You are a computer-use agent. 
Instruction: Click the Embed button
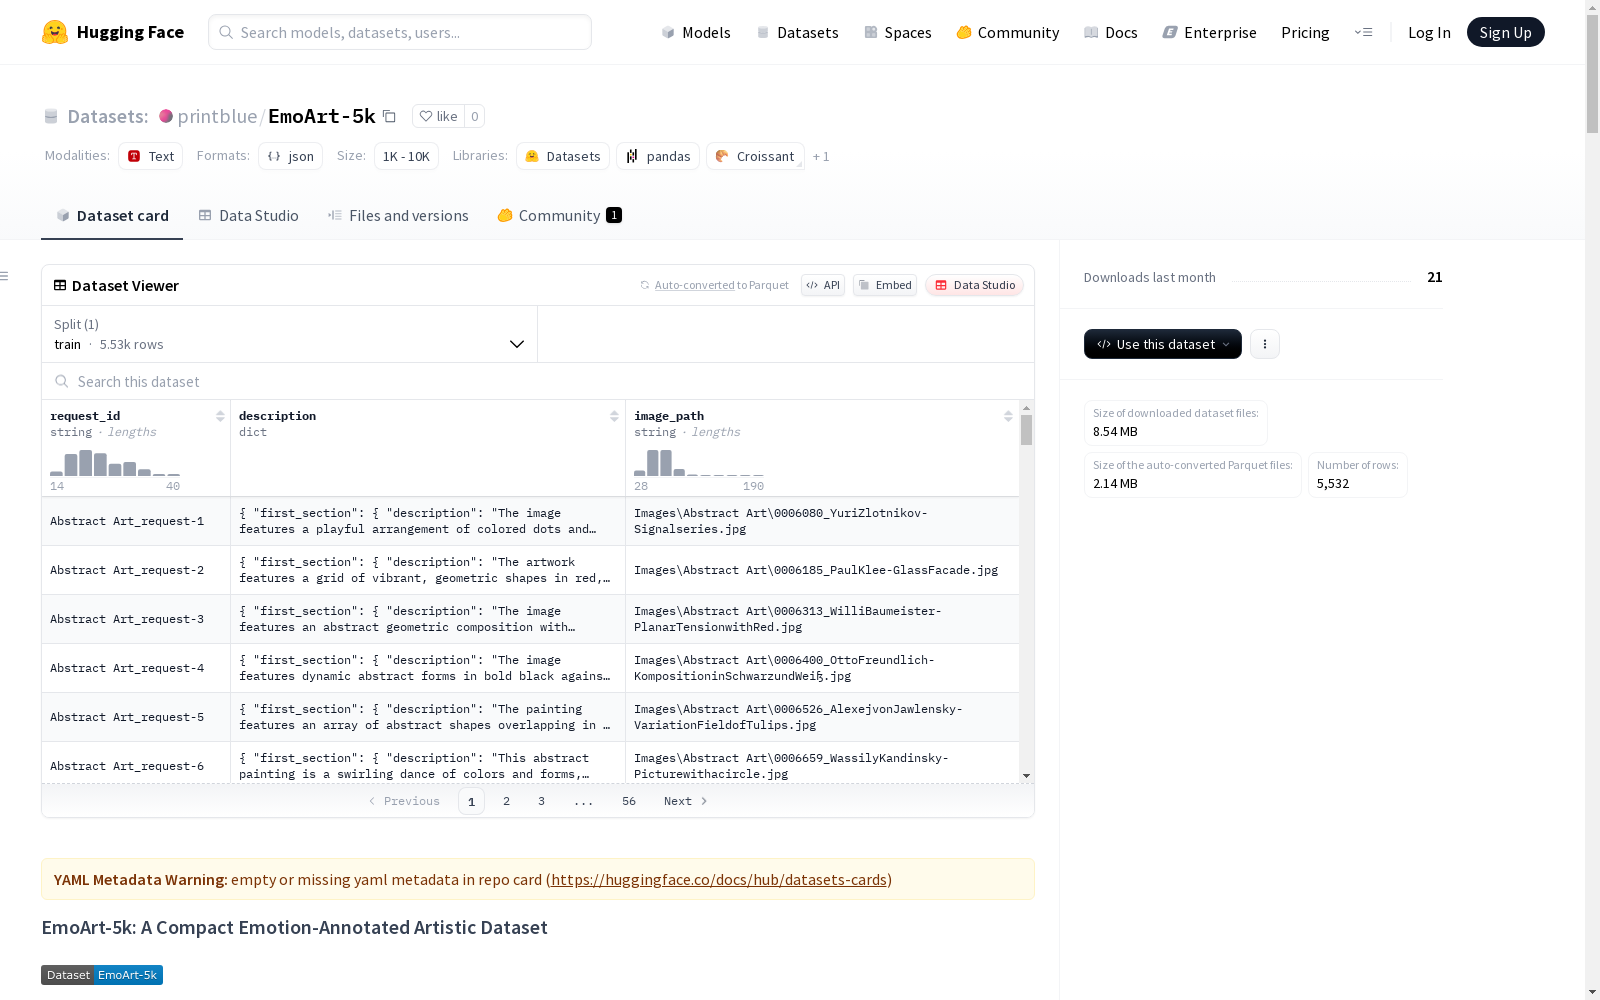click(885, 285)
